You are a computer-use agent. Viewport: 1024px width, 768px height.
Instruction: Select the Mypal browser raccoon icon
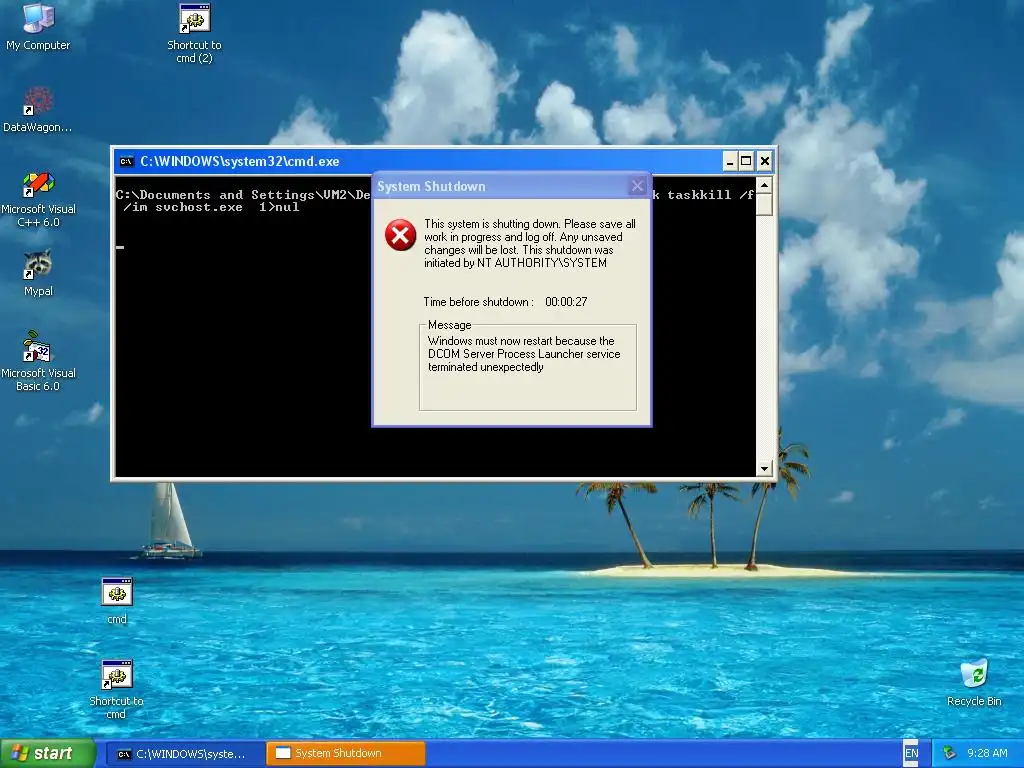coord(38,273)
